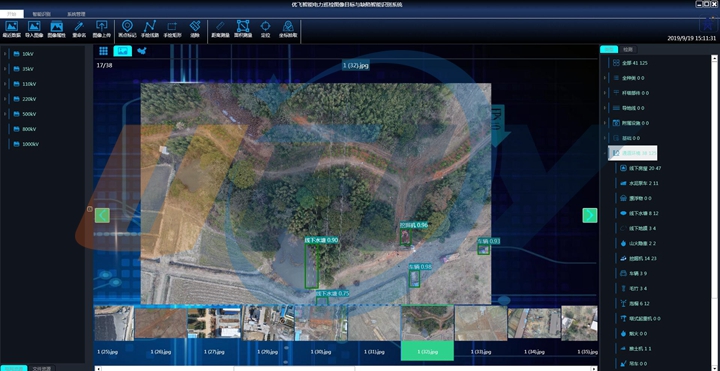Go to previous image with left arrow

(x=102, y=215)
